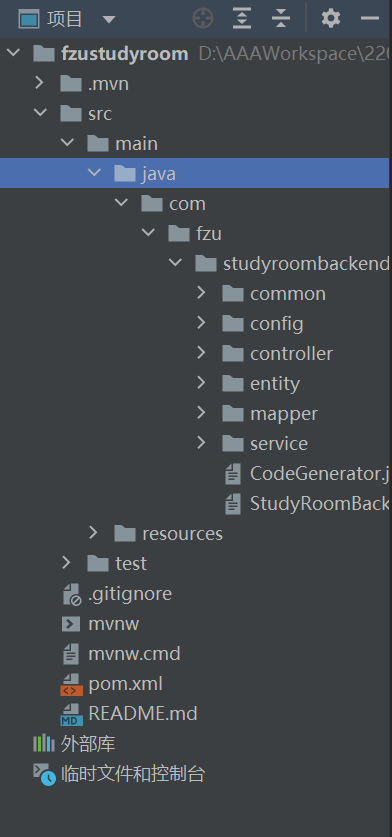Select the .gitignore file

click(x=116, y=594)
